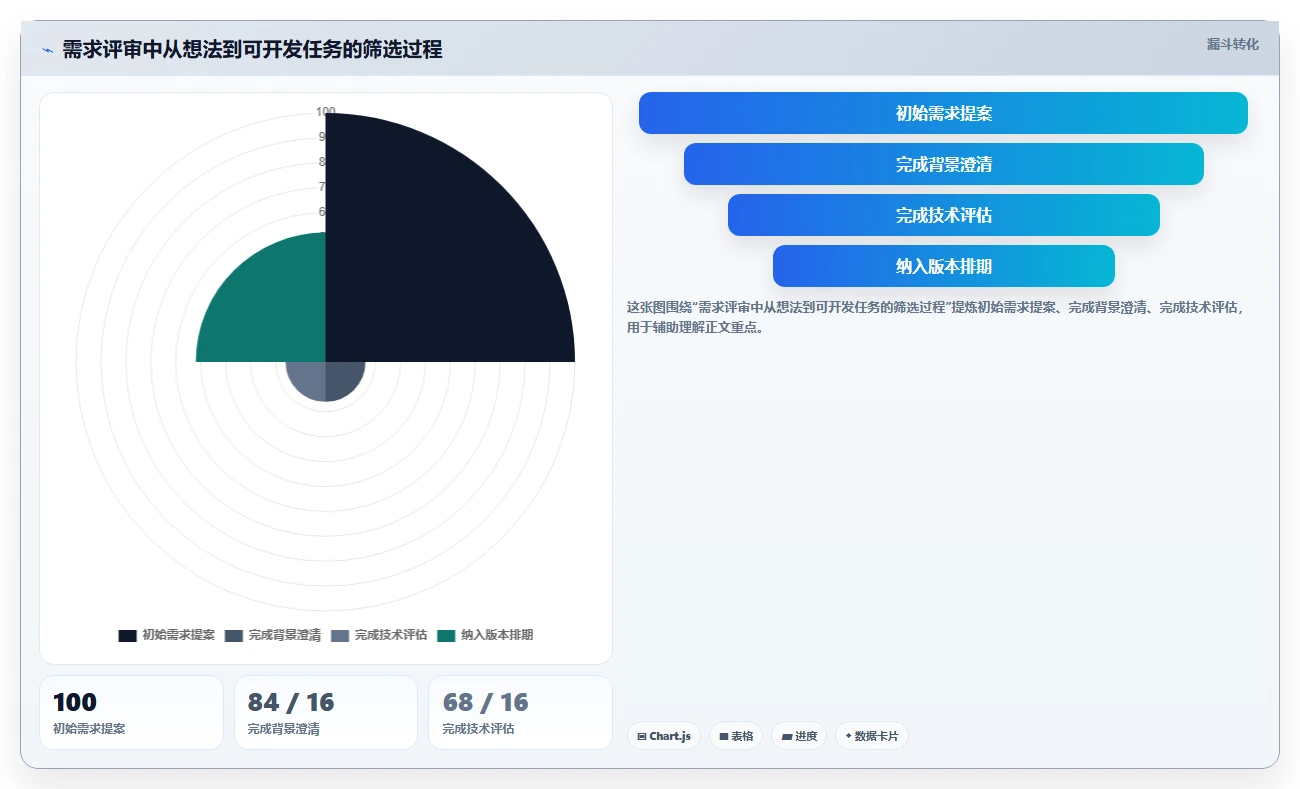The width and height of the screenshot is (1300, 789).
Task: Toggle the 完成技术评估 legend swatch
Action: point(340,636)
